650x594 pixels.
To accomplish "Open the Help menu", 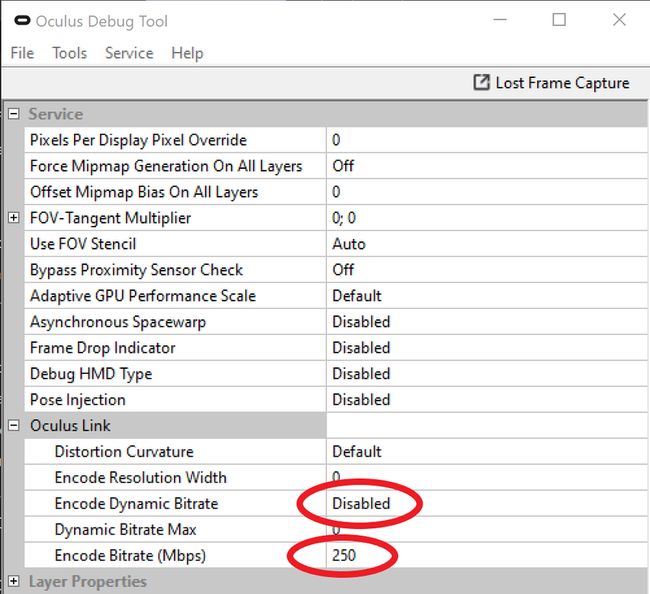I will (187, 53).
